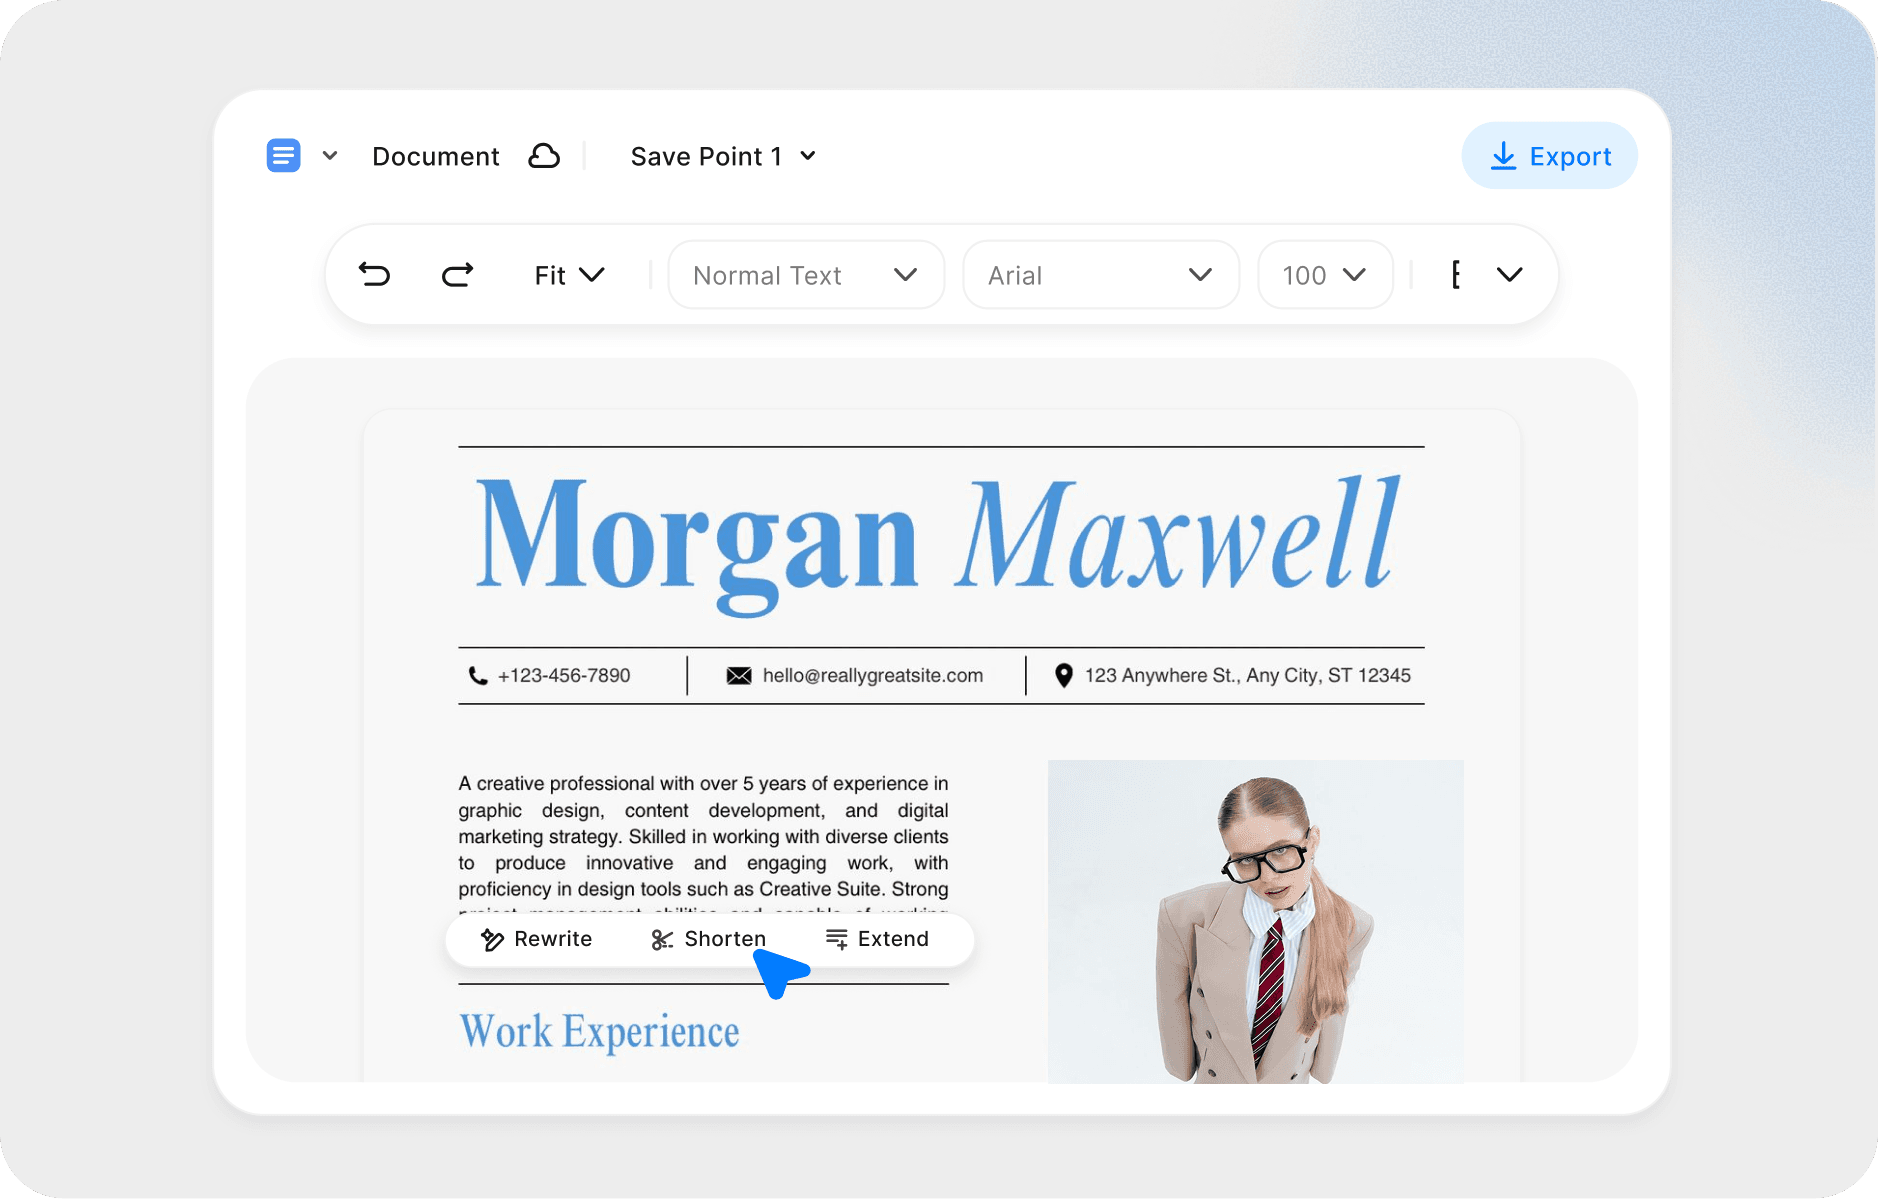The width and height of the screenshot is (1878, 1199).
Task: Click the lines icon beside Extend
Action: click(x=834, y=939)
